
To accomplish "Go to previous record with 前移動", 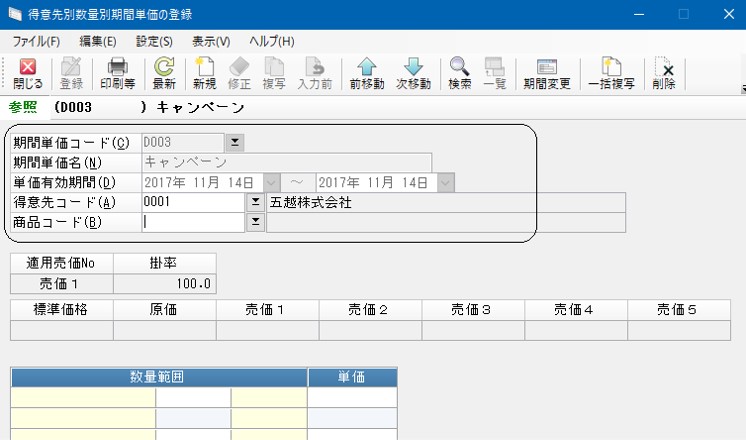I will [367, 73].
